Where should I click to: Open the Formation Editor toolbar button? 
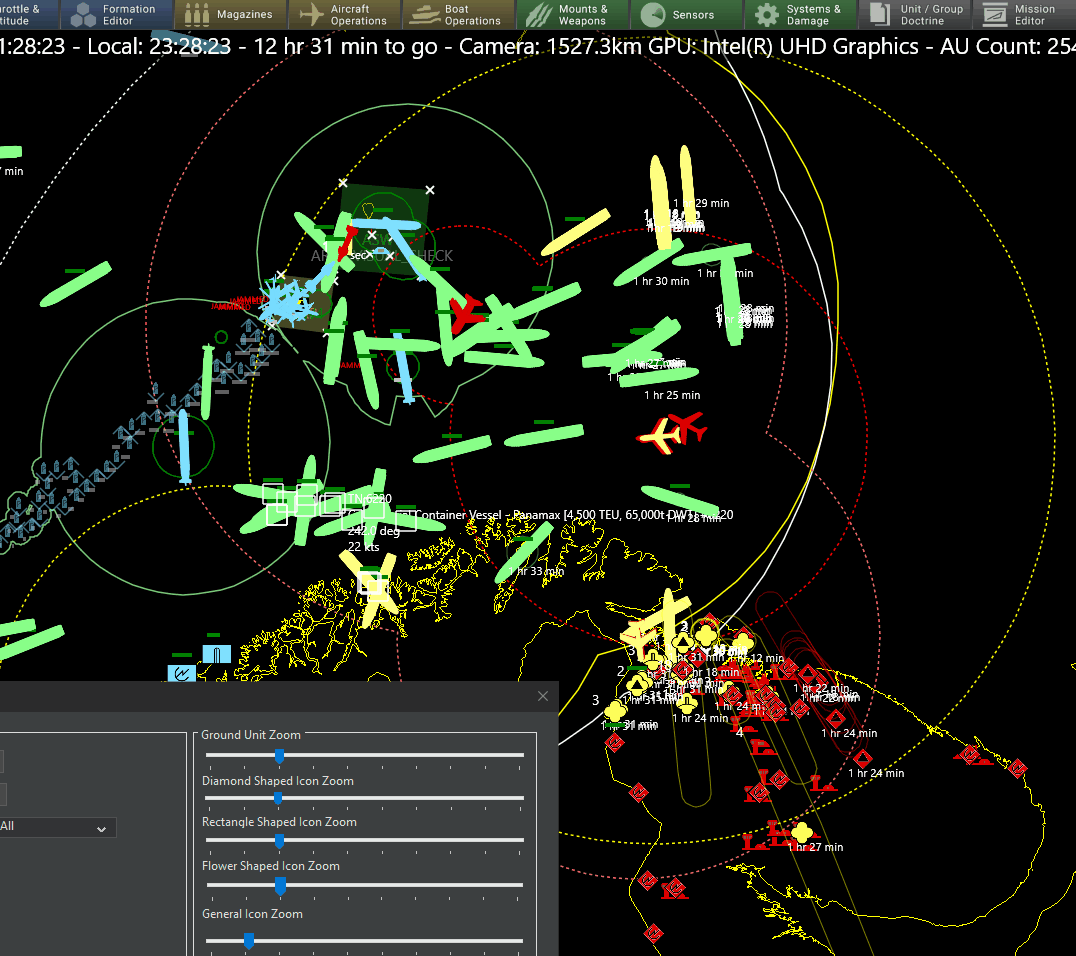117,14
